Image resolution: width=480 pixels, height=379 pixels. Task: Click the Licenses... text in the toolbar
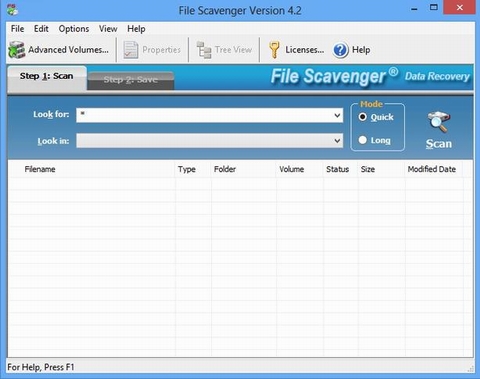coord(305,50)
